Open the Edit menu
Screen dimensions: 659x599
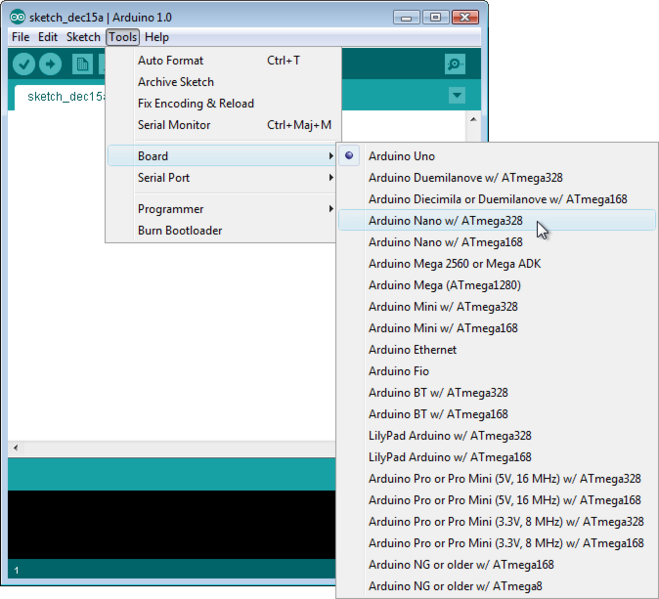click(x=47, y=37)
